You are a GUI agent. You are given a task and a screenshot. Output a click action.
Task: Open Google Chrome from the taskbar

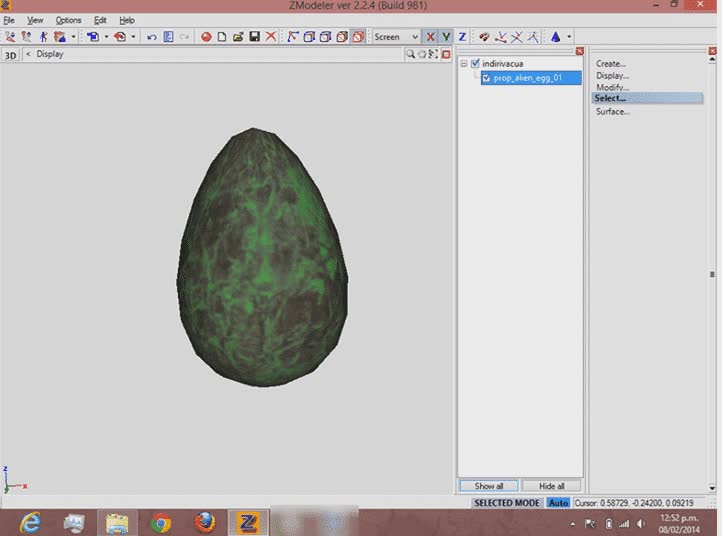[x=161, y=522]
